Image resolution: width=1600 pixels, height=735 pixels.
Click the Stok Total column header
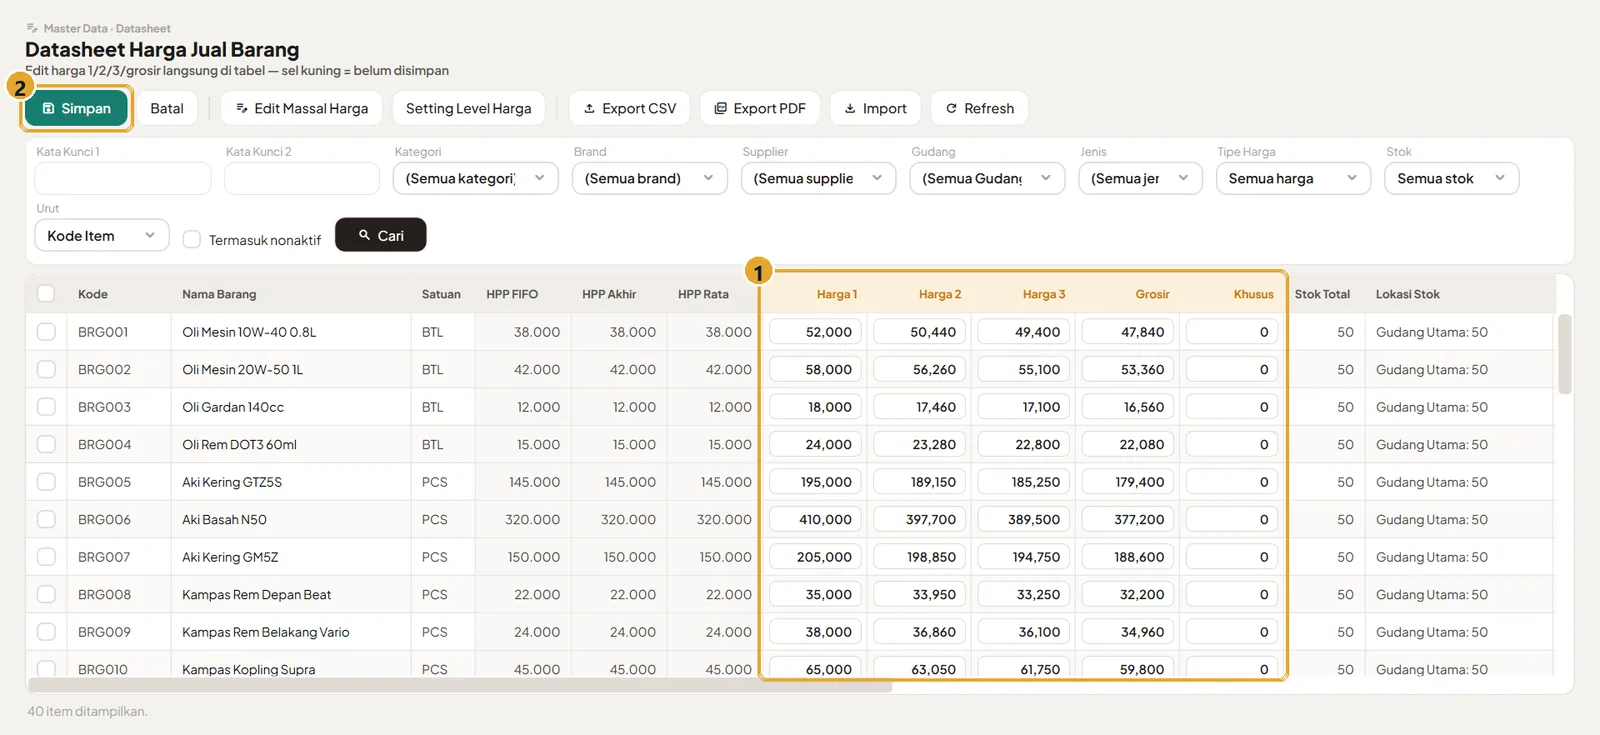1322,294
